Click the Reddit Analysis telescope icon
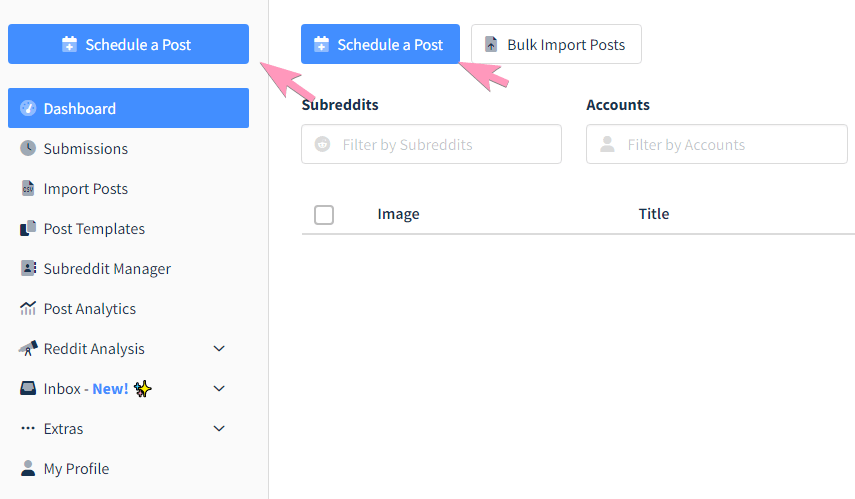Screen dimensions: 855x499 pyautogui.click(x=28, y=348)
